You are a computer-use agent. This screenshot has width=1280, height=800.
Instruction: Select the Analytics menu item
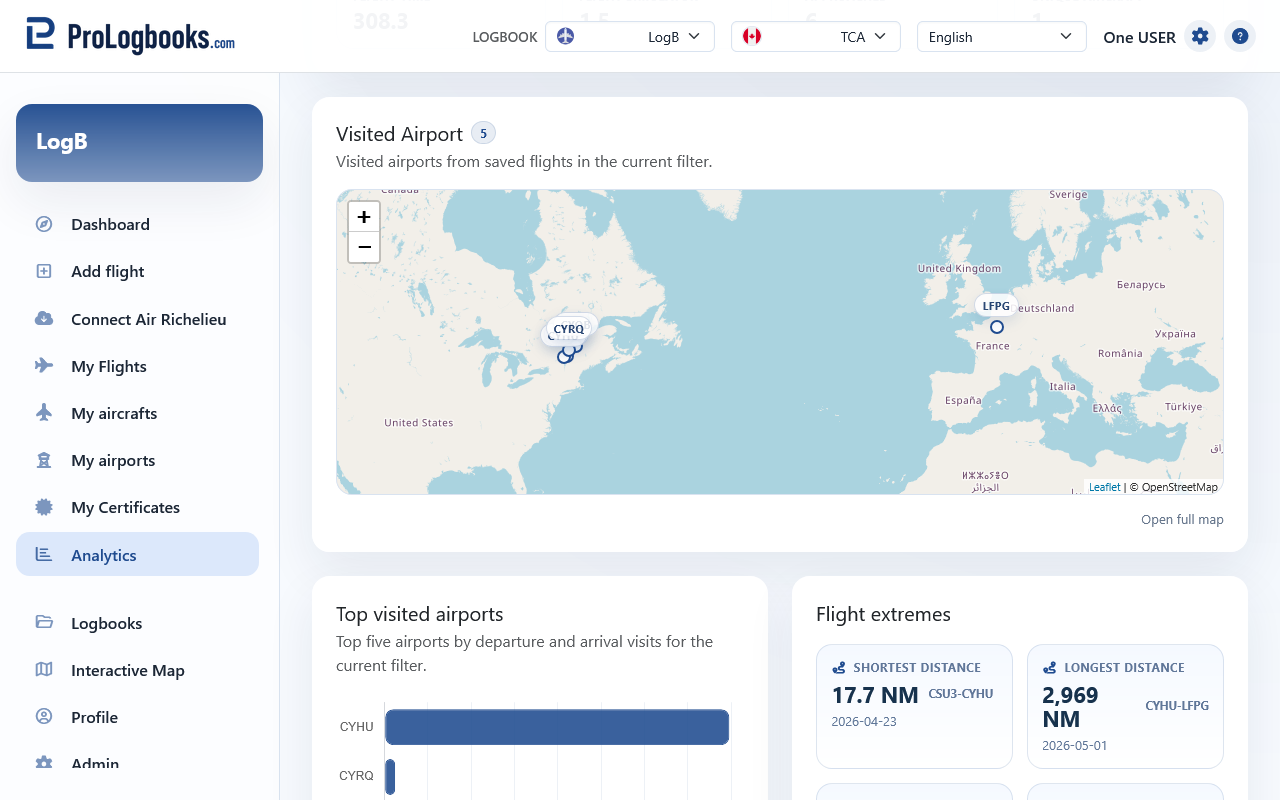(137, 555)
